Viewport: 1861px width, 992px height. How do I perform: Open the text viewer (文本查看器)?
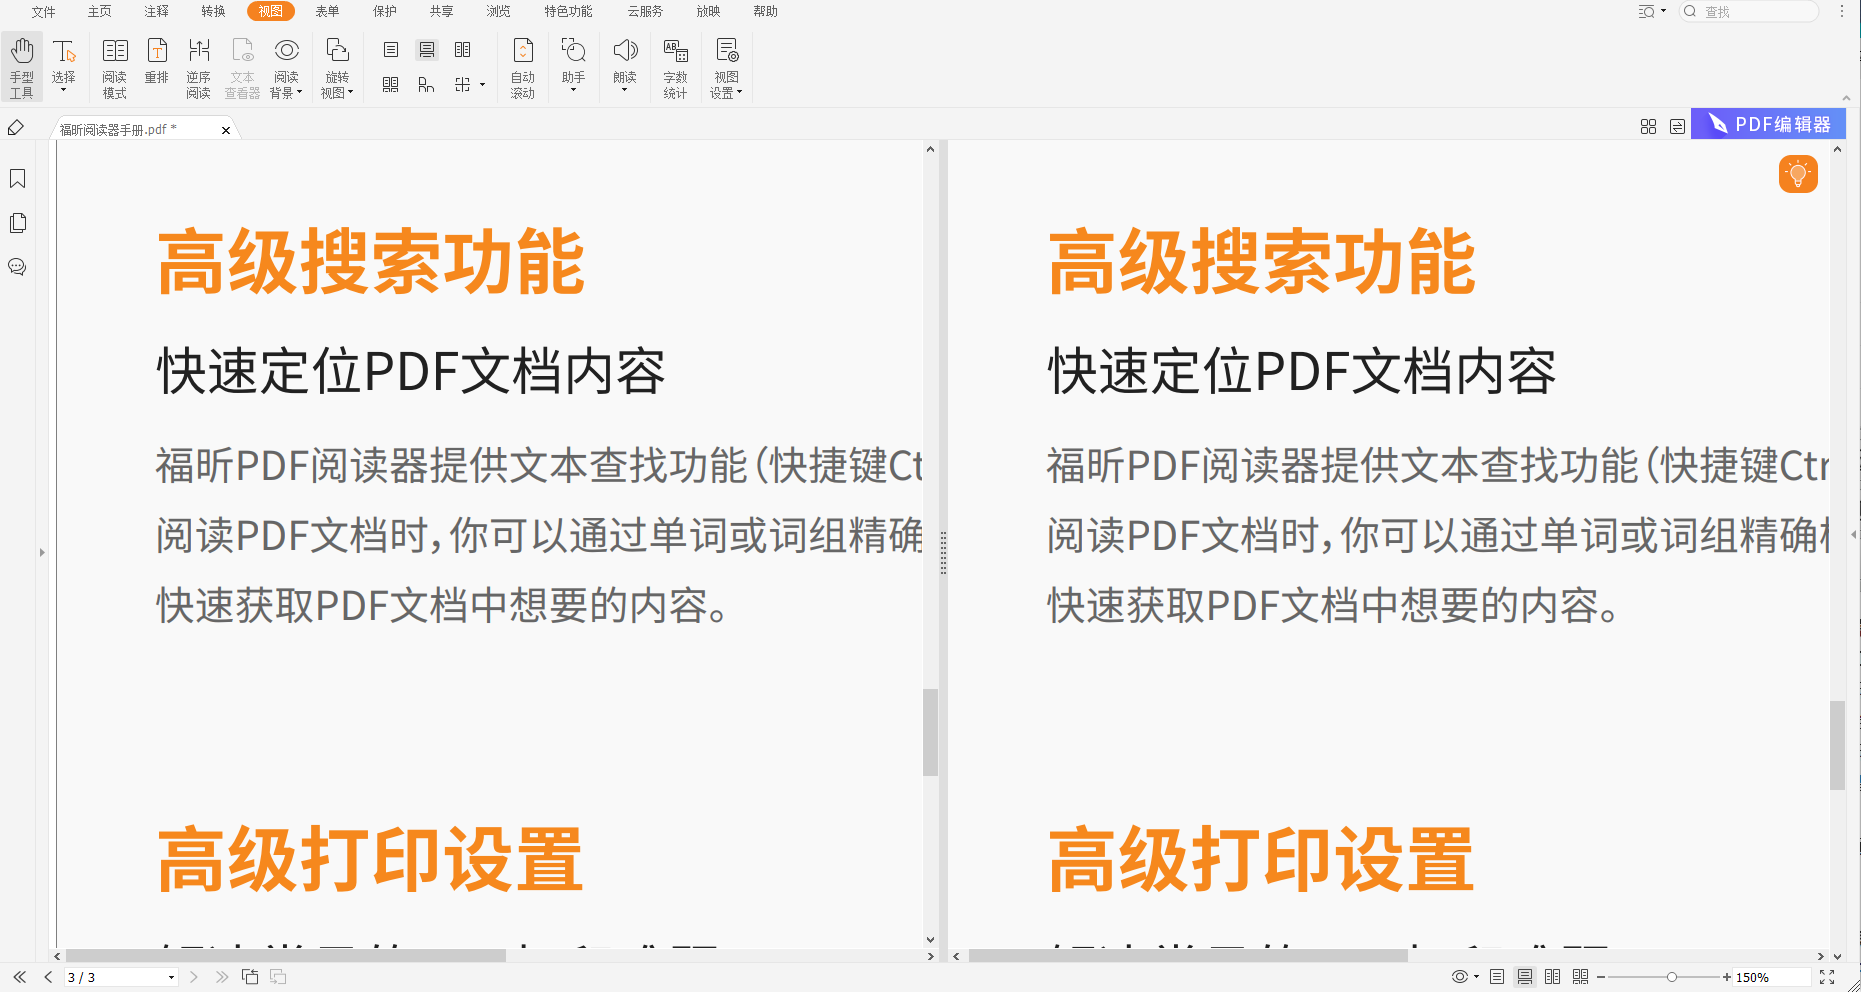pyautogui.click(x=242, y=66)
